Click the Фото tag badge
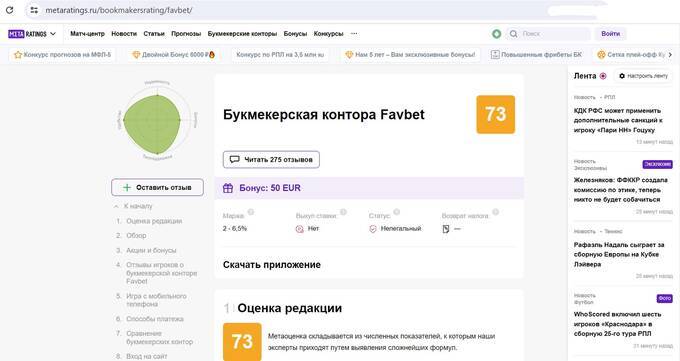Image resolution: width=680 pixels, height=361 pixels. pos(664,298)
